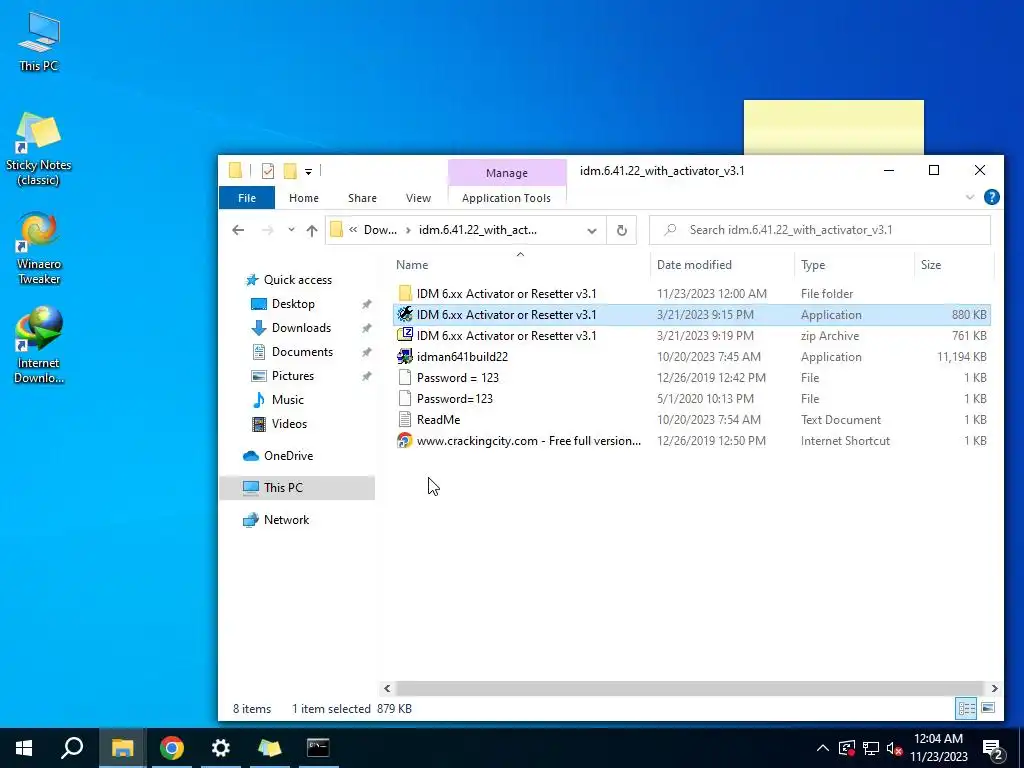The height and width of the screenshot is (768, 1024).
Task: Switch to the View ribbon tab
Action: tap(418, 198)
